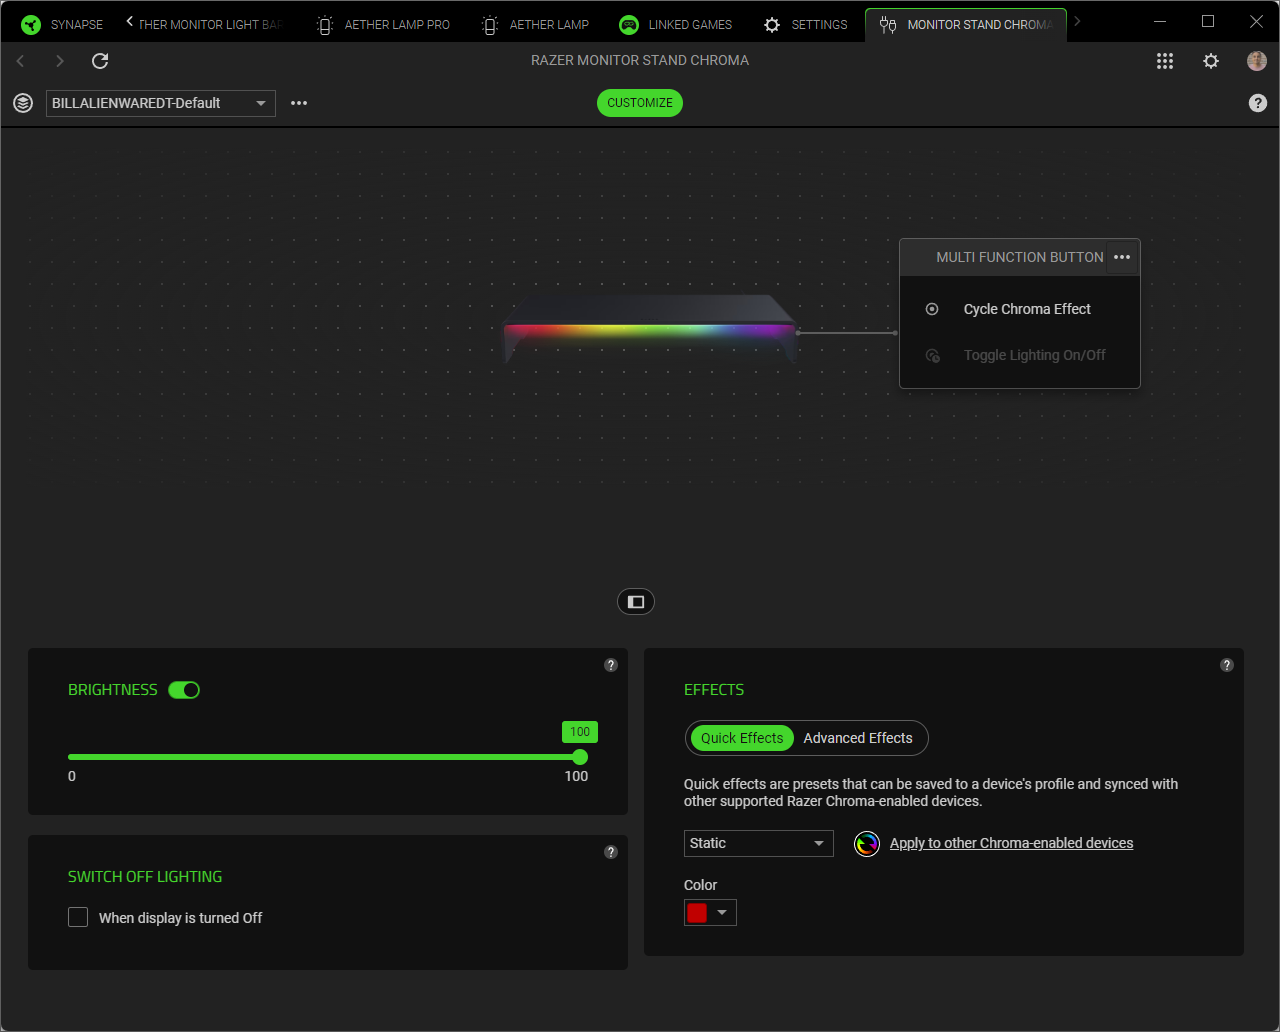1280x1032 pixels.
Task: Turn off the Brightness toggle
Action: pos(184,690)
